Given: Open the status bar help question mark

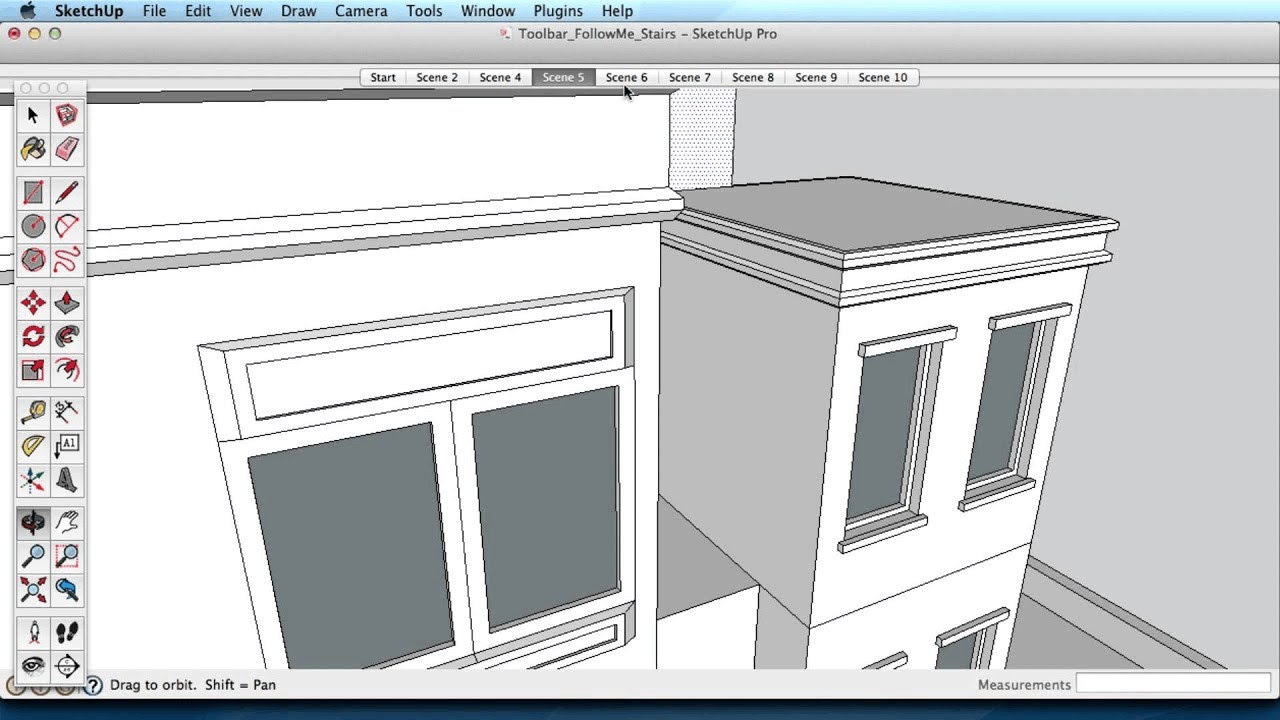Looking at the screenshot, I should pyautogui.click(x=93, y=685).
